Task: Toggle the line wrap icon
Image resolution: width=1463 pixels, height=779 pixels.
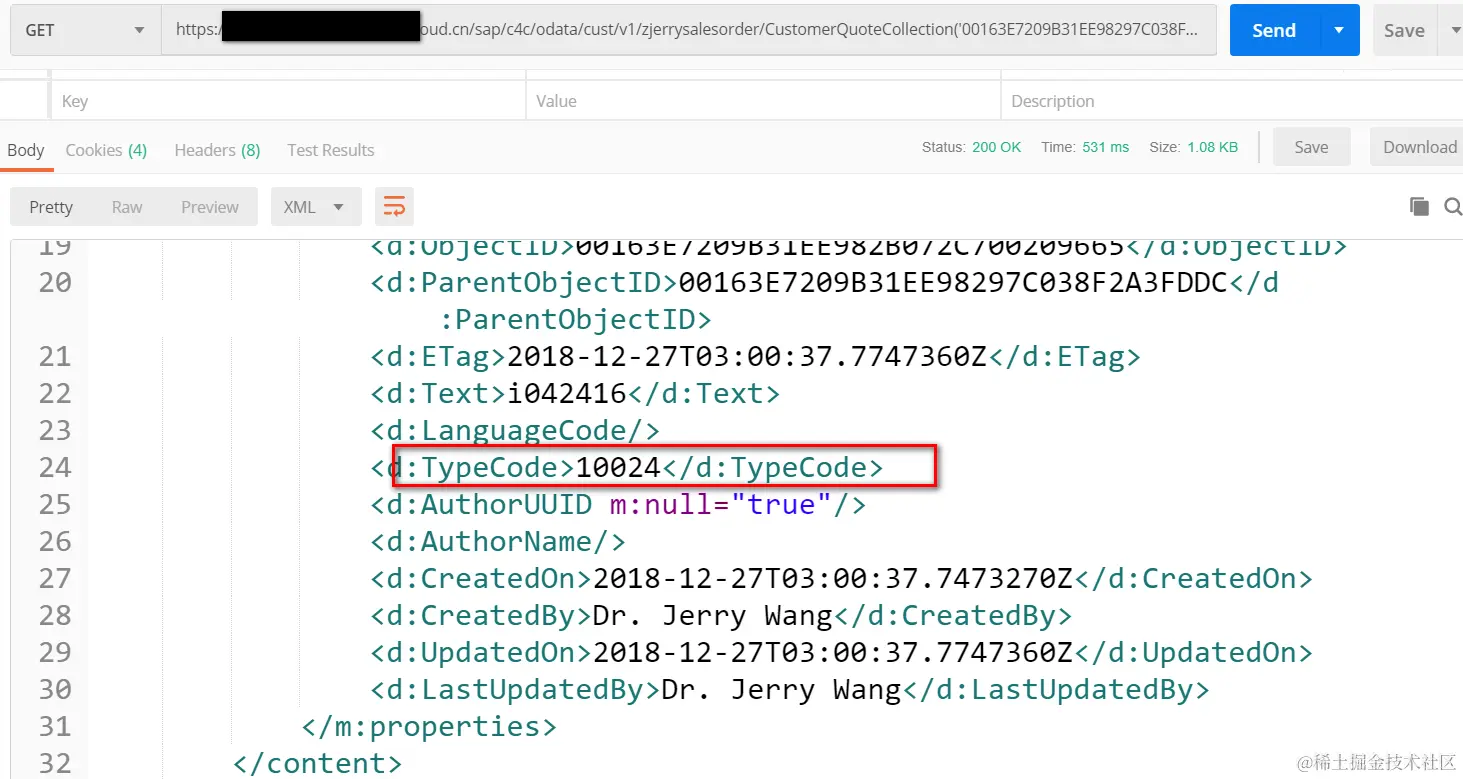Action: pos(394,207)
